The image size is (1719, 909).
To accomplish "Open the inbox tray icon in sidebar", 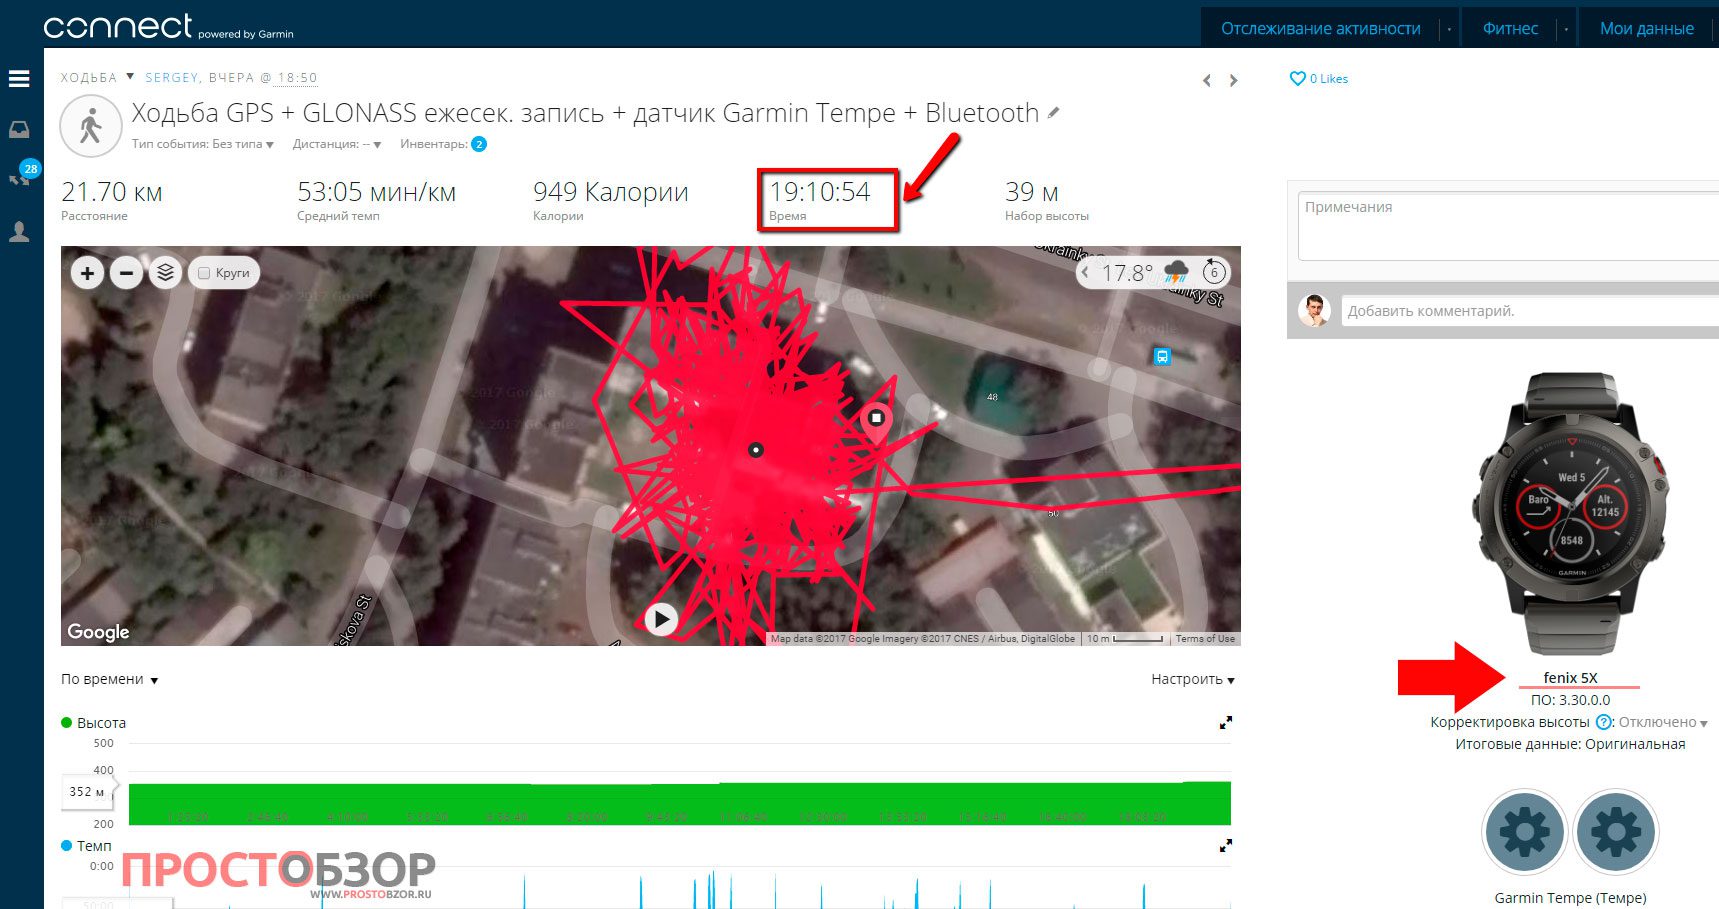I will point(19,130).
